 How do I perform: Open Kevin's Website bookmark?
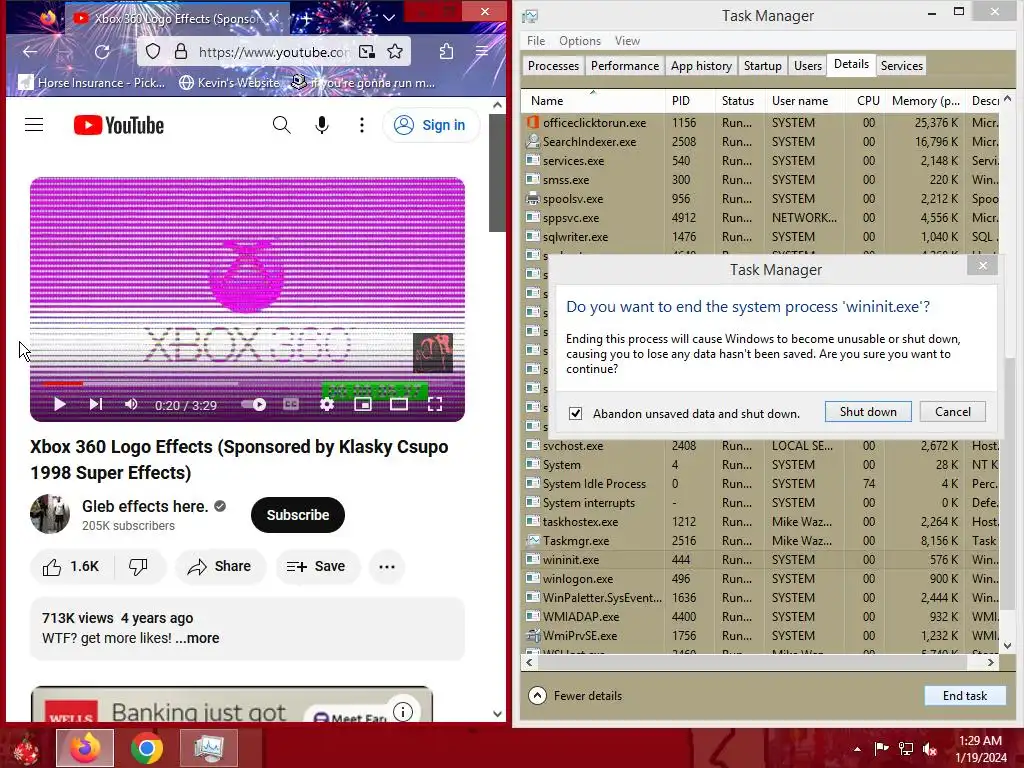[230, 83]
